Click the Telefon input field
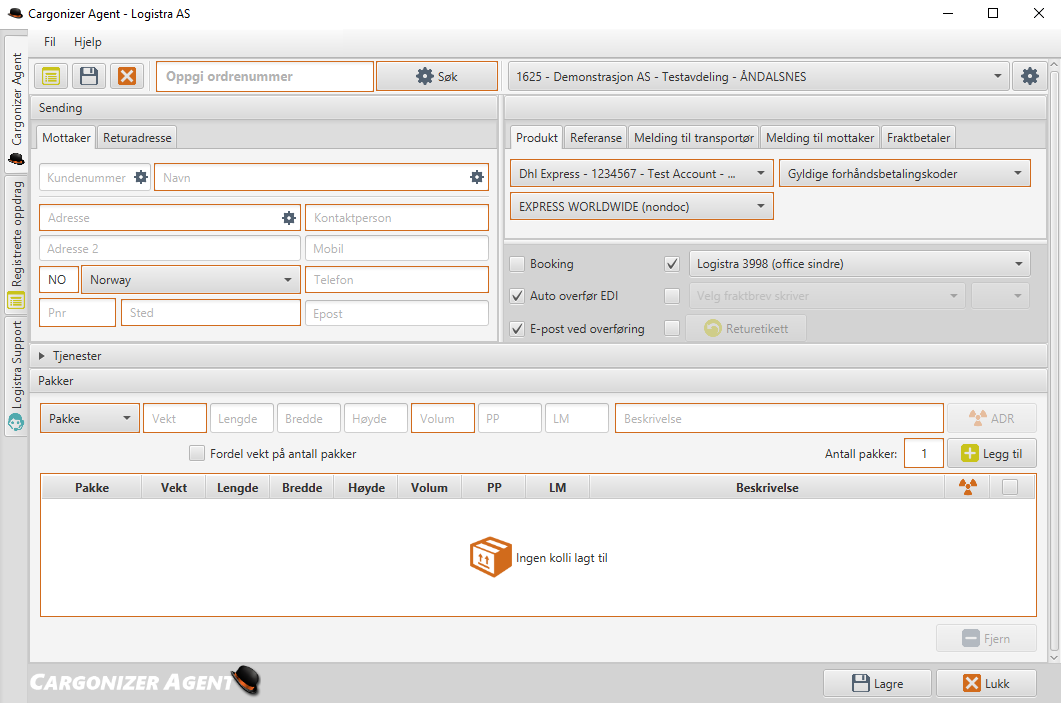 click(x=397, y=279)
